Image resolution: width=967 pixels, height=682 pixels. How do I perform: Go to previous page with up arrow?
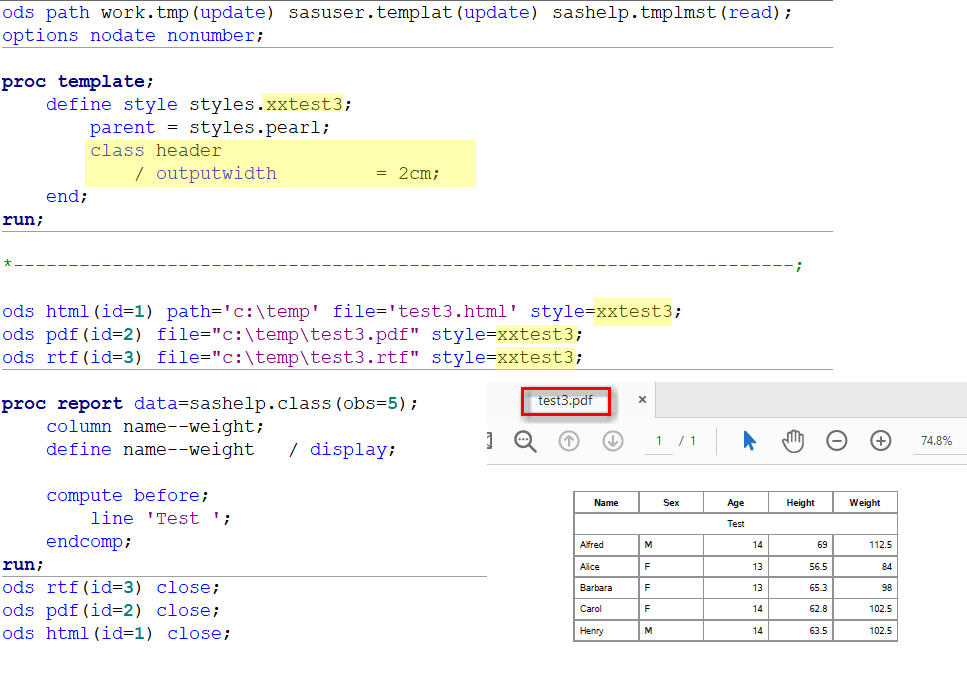[569, 440]
